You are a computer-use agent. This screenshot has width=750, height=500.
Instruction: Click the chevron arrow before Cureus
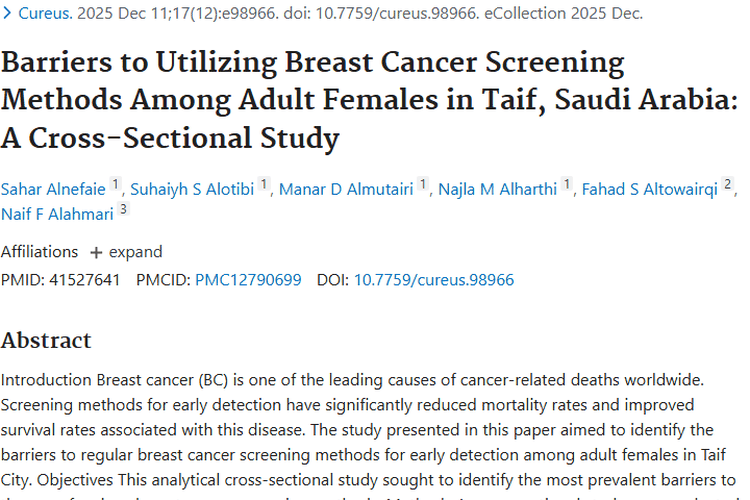(x=9, y=14)
